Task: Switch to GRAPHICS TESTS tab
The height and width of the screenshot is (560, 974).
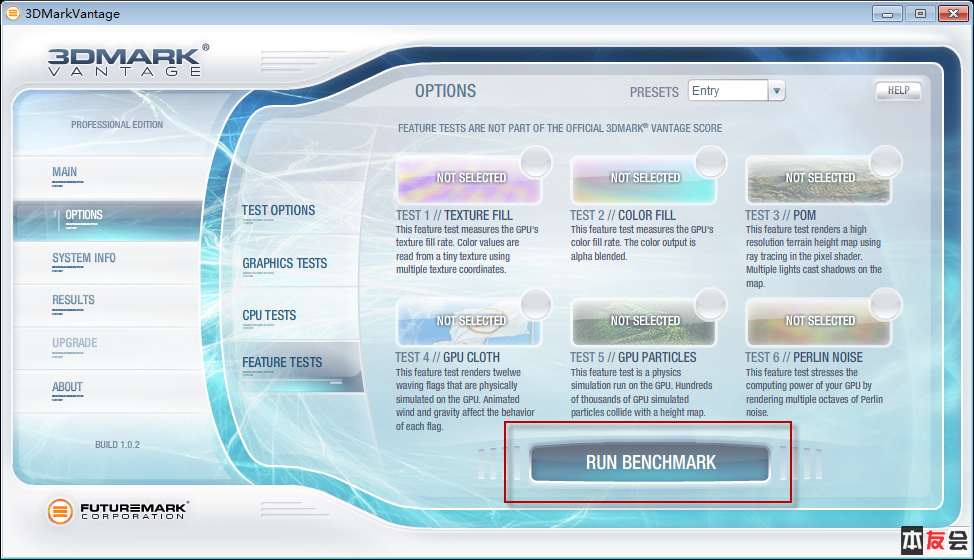Action: coord(284,263)
